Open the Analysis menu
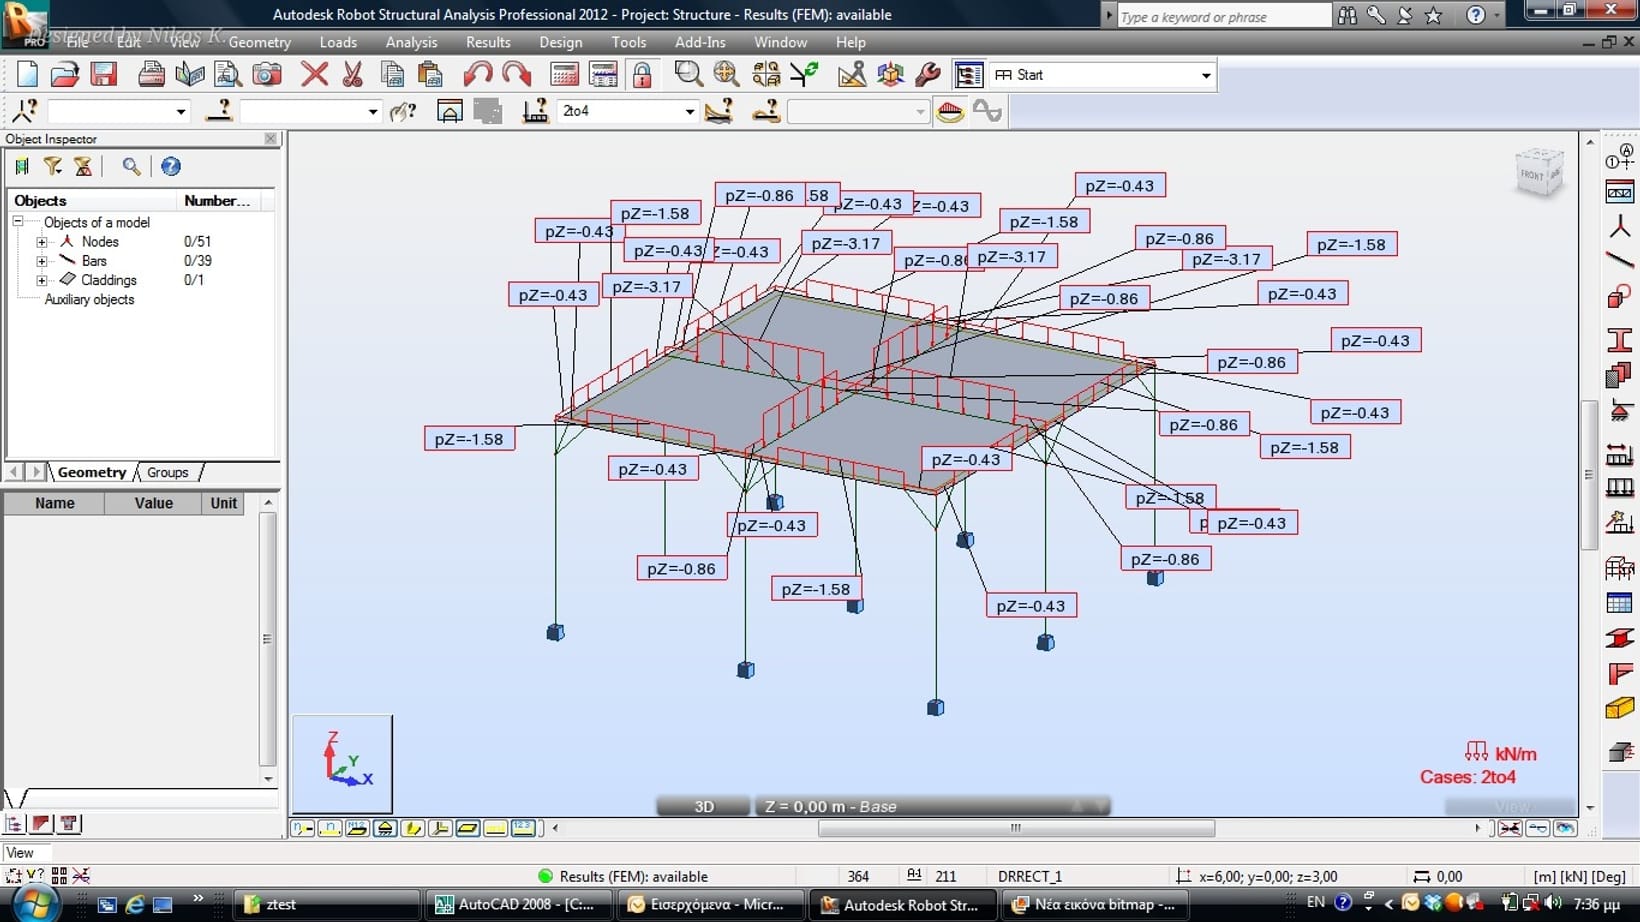Screen dimensions: 1640x922 (411, 42)
